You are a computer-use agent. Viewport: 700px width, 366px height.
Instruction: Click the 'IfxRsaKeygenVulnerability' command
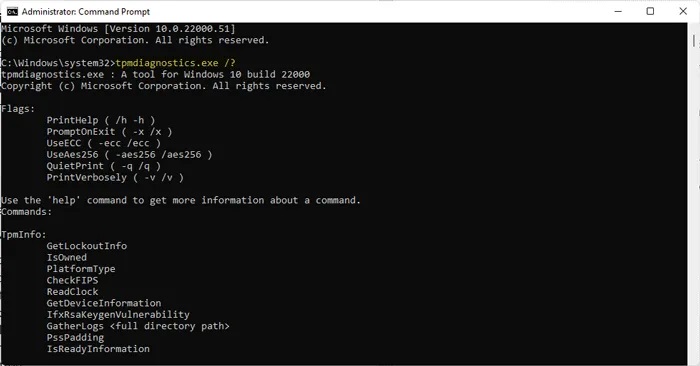(x=118, y=315)
